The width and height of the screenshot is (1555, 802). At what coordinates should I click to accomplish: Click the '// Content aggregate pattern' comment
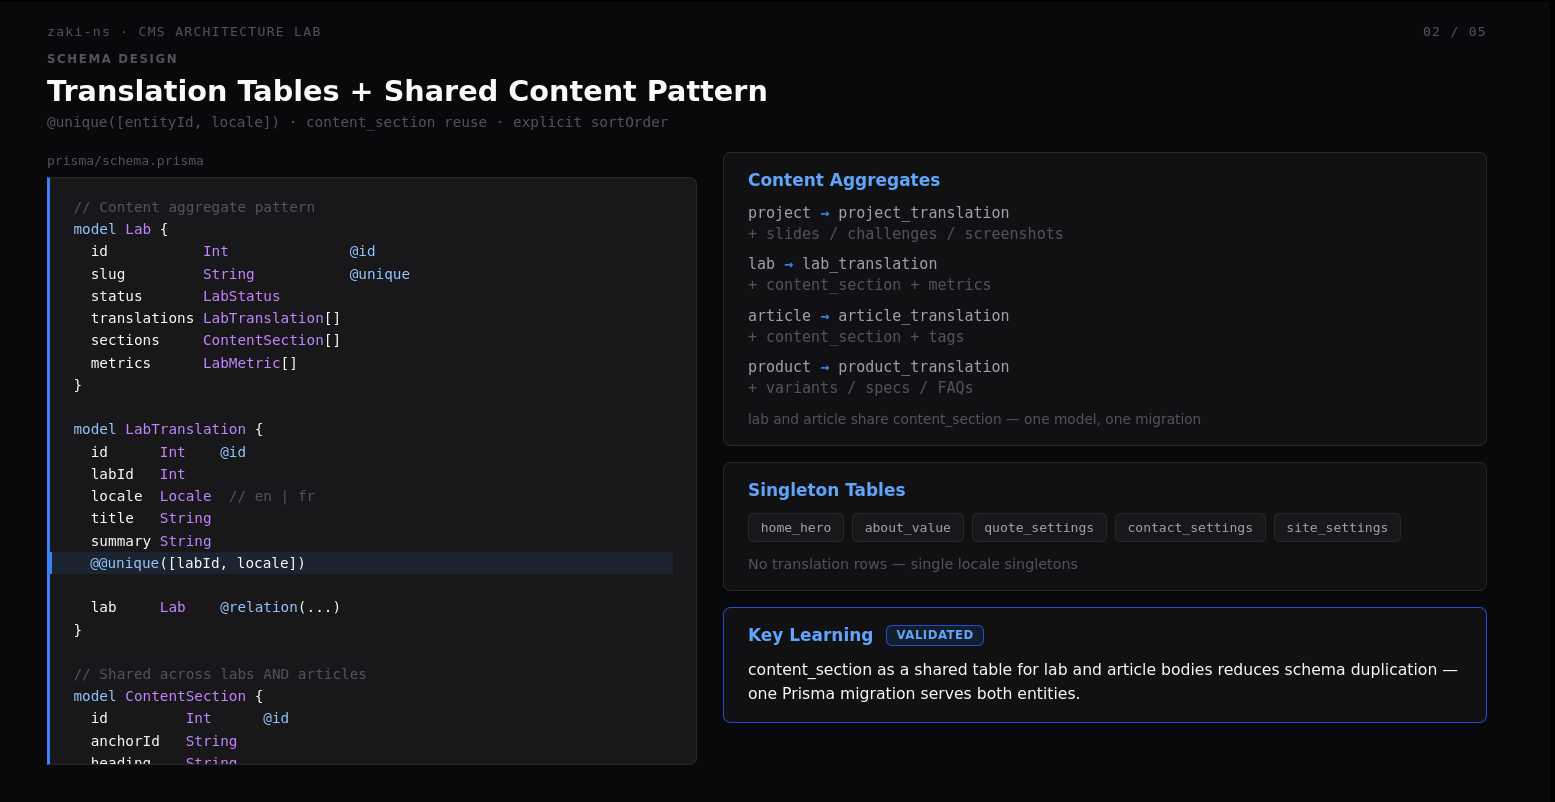tap(194, 207)
